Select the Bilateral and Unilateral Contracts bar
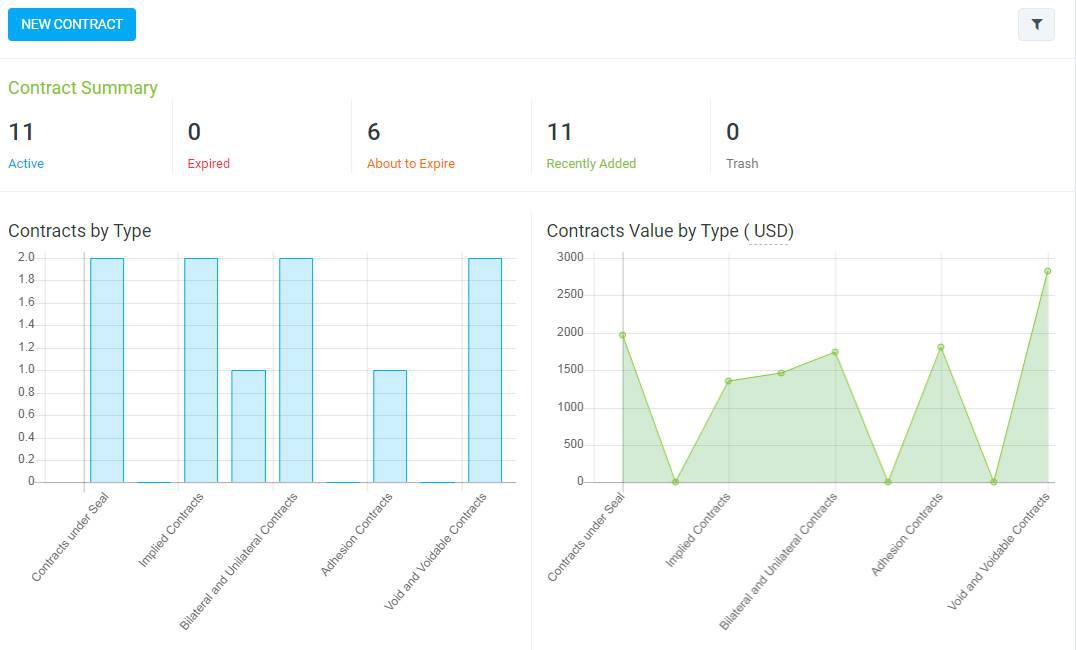 (x=296, y=370)
